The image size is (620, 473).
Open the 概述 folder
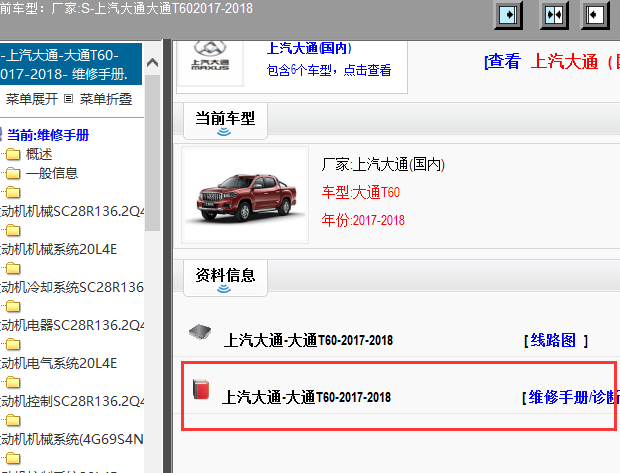(x=39, y=154)
